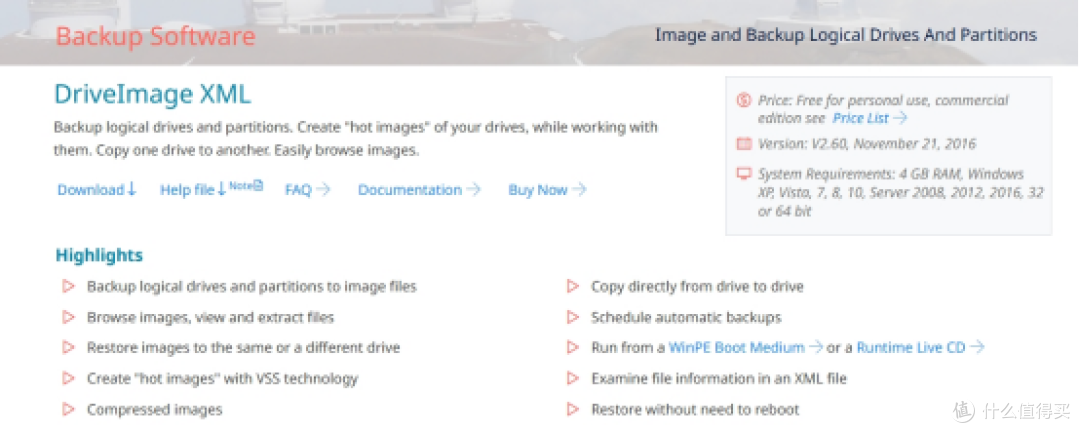Screen dimensions: 1080x433
Task: Open the FAQ link
Action: point(307,190)
